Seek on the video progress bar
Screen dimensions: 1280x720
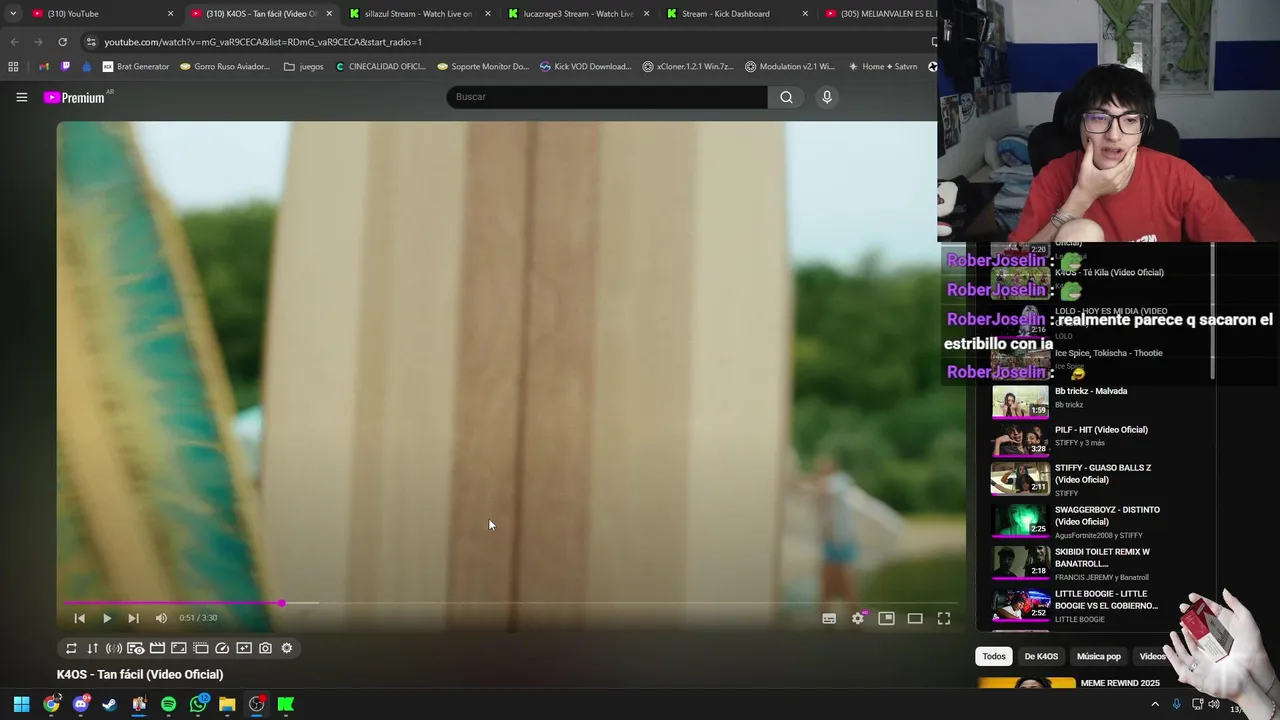pos(510,603)
